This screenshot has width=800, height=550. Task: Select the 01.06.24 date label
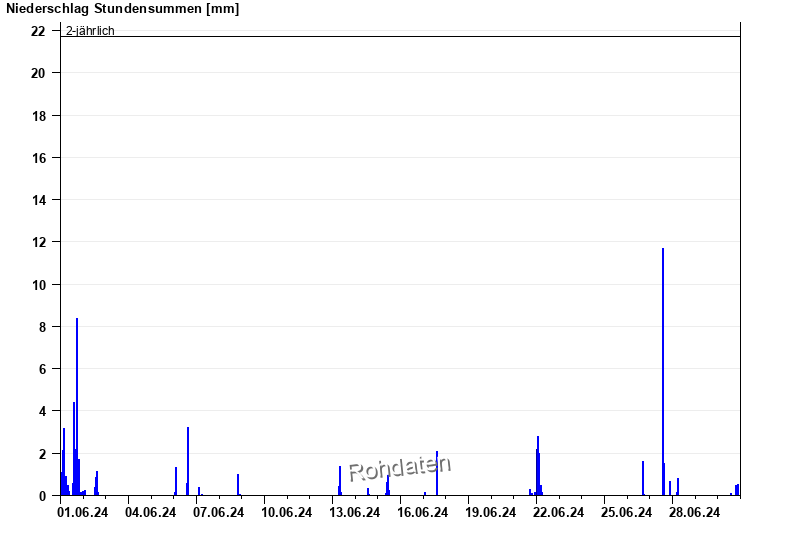82,513
